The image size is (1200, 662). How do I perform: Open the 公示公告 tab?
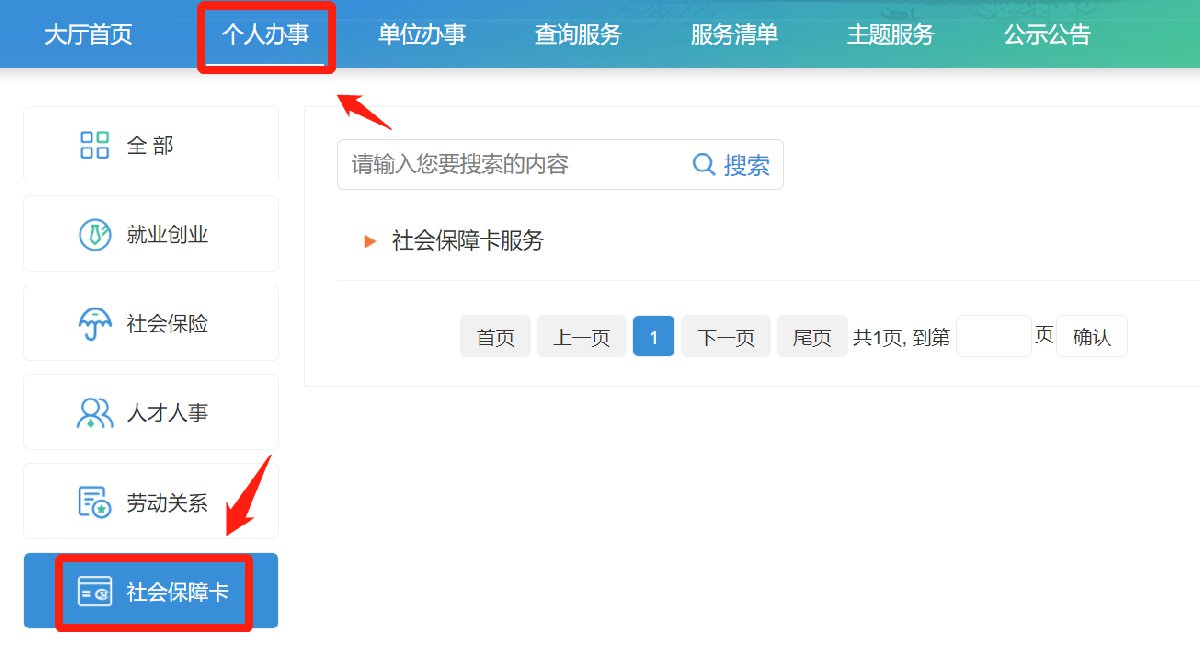point(1047,35)
